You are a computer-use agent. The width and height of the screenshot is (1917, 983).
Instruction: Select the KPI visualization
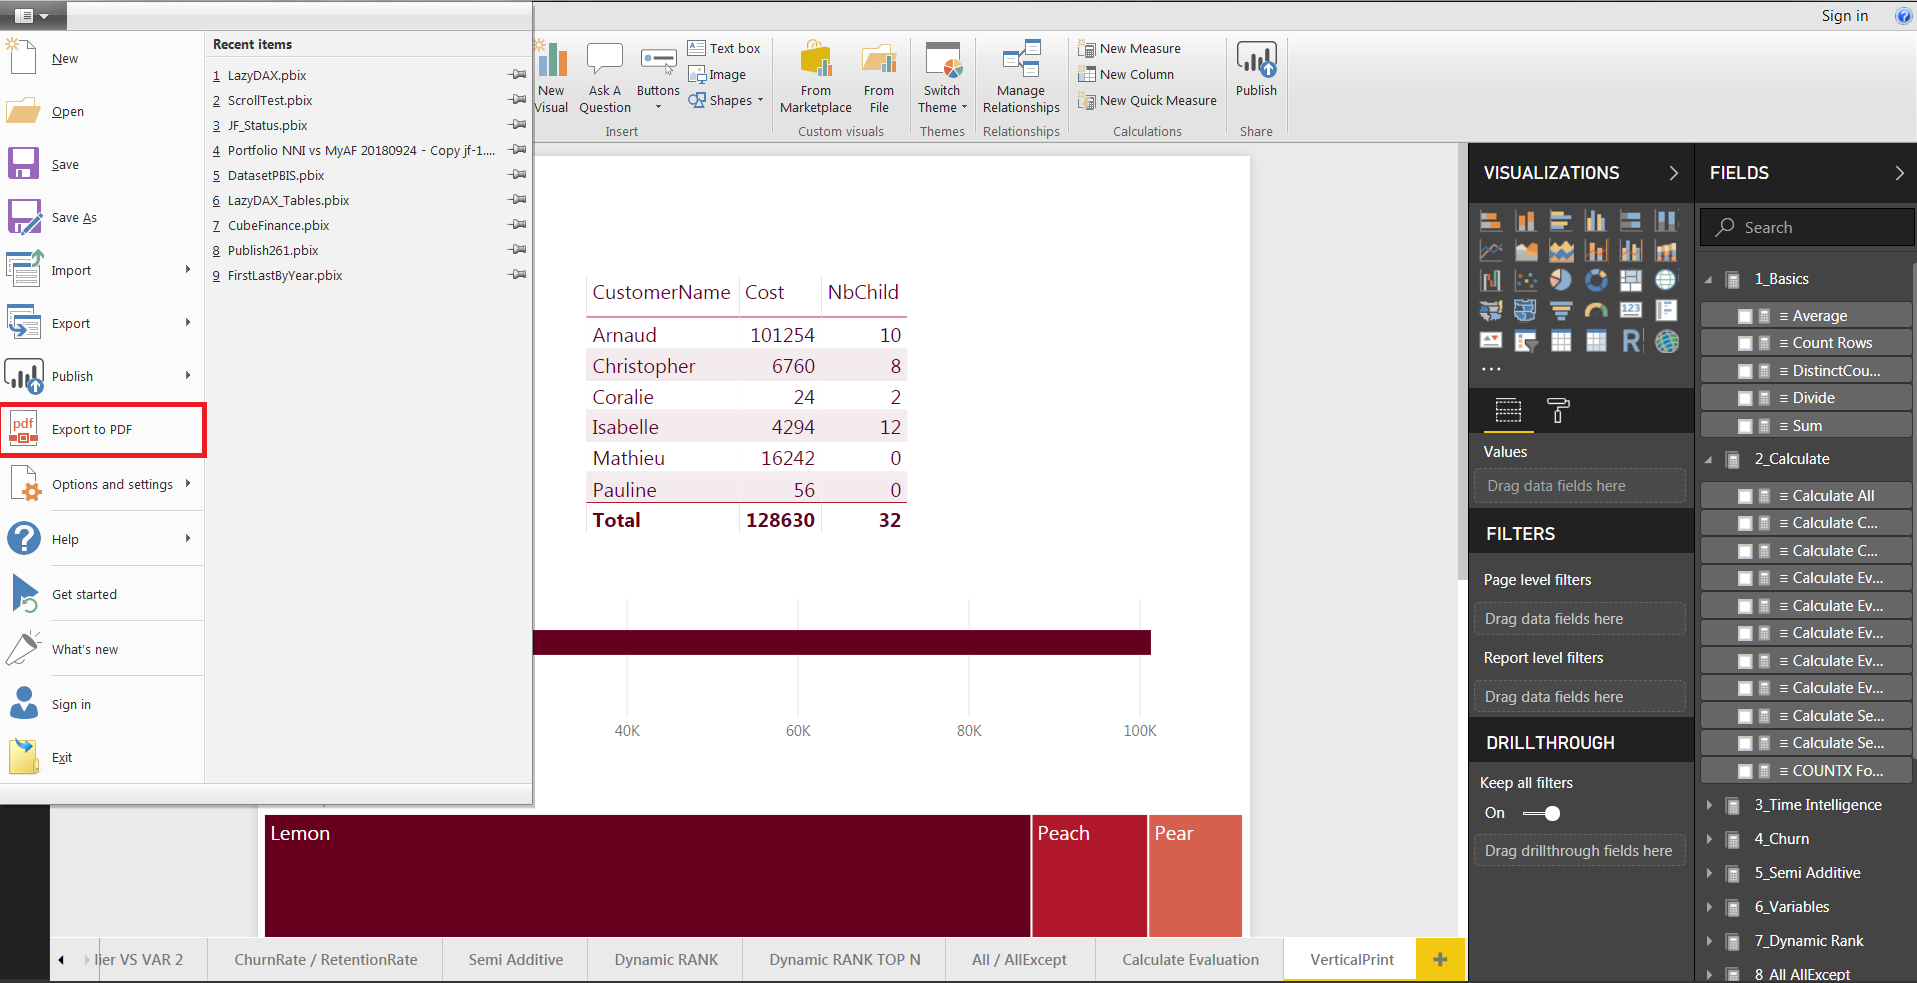pyautogui.click(x=1491, y=341)
